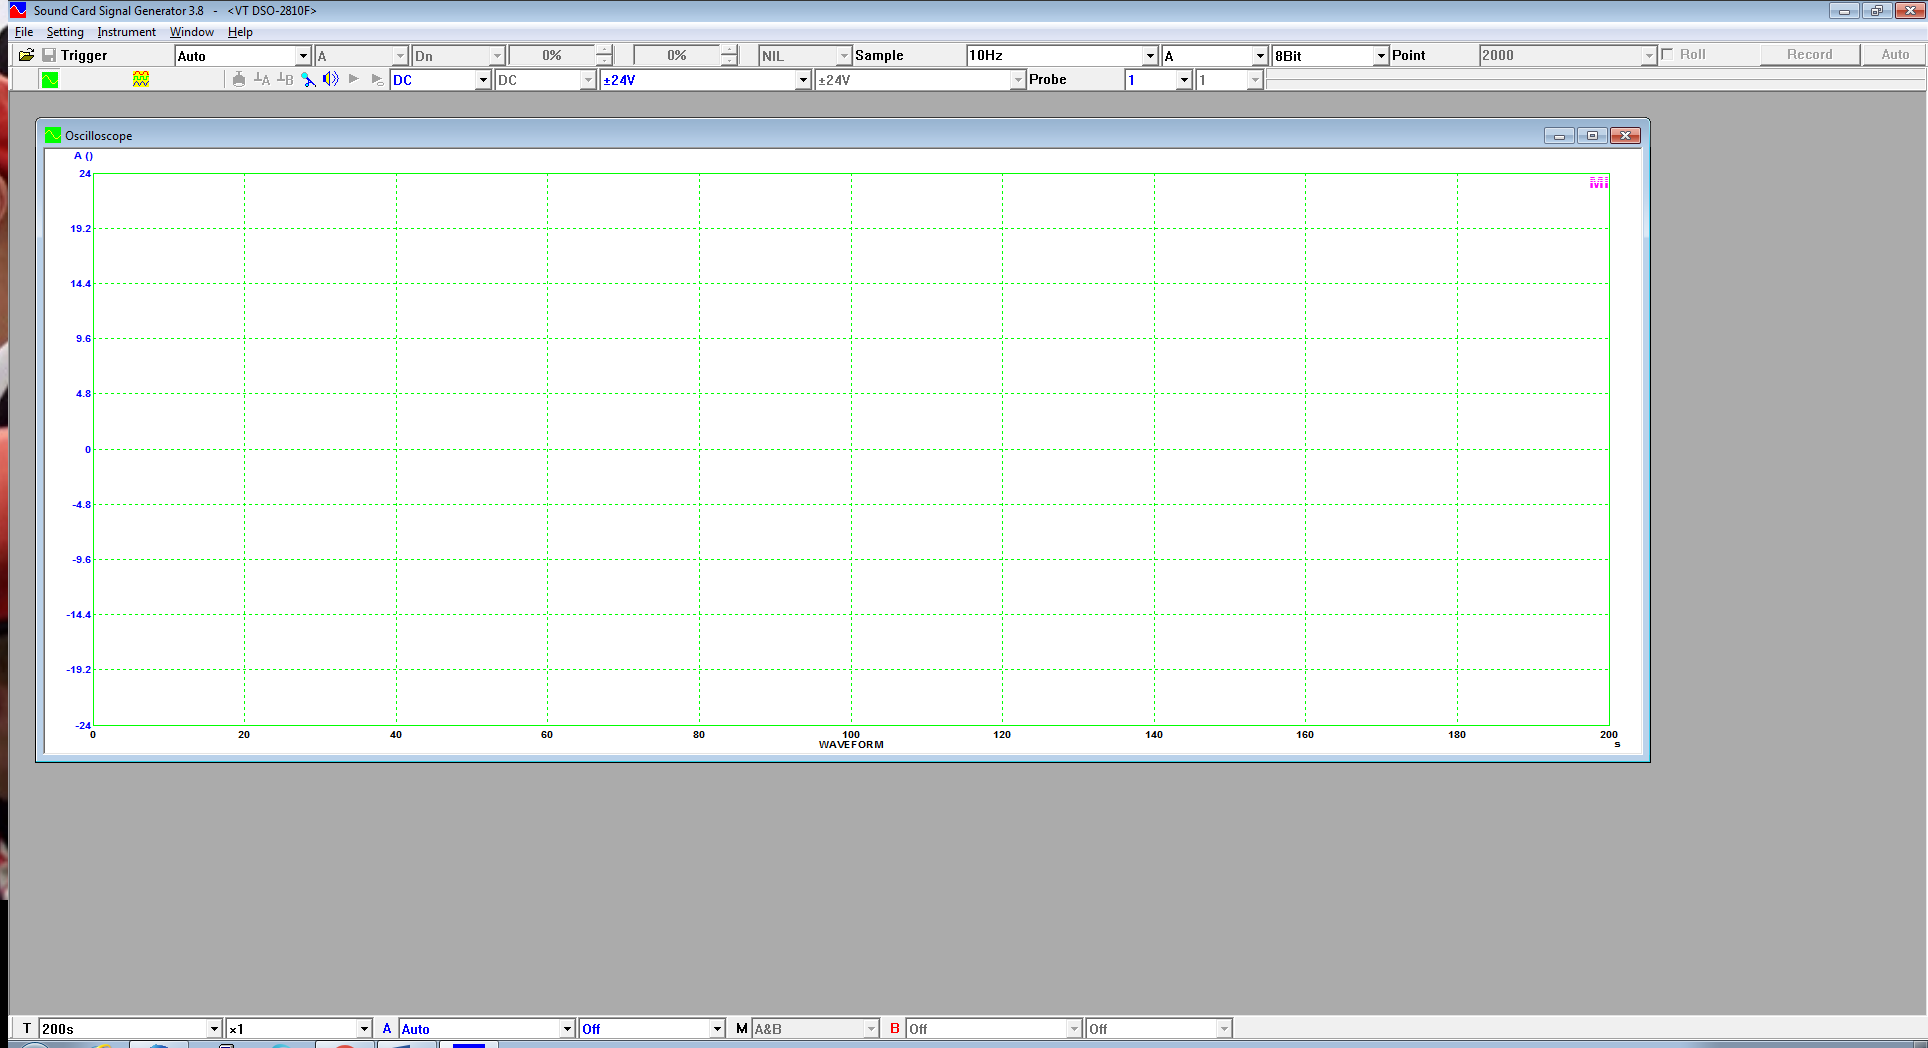Enable the Roll checkbox

click(x=1667, y=54)
